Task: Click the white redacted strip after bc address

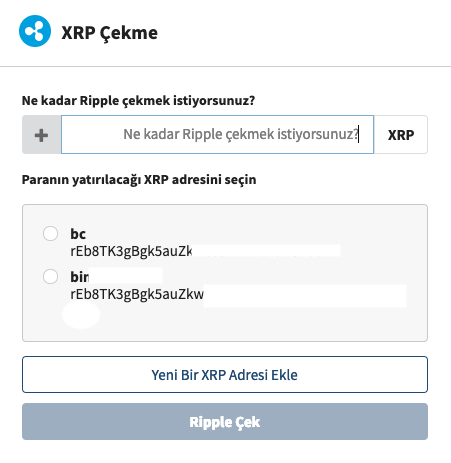Action: coord(267,251)
